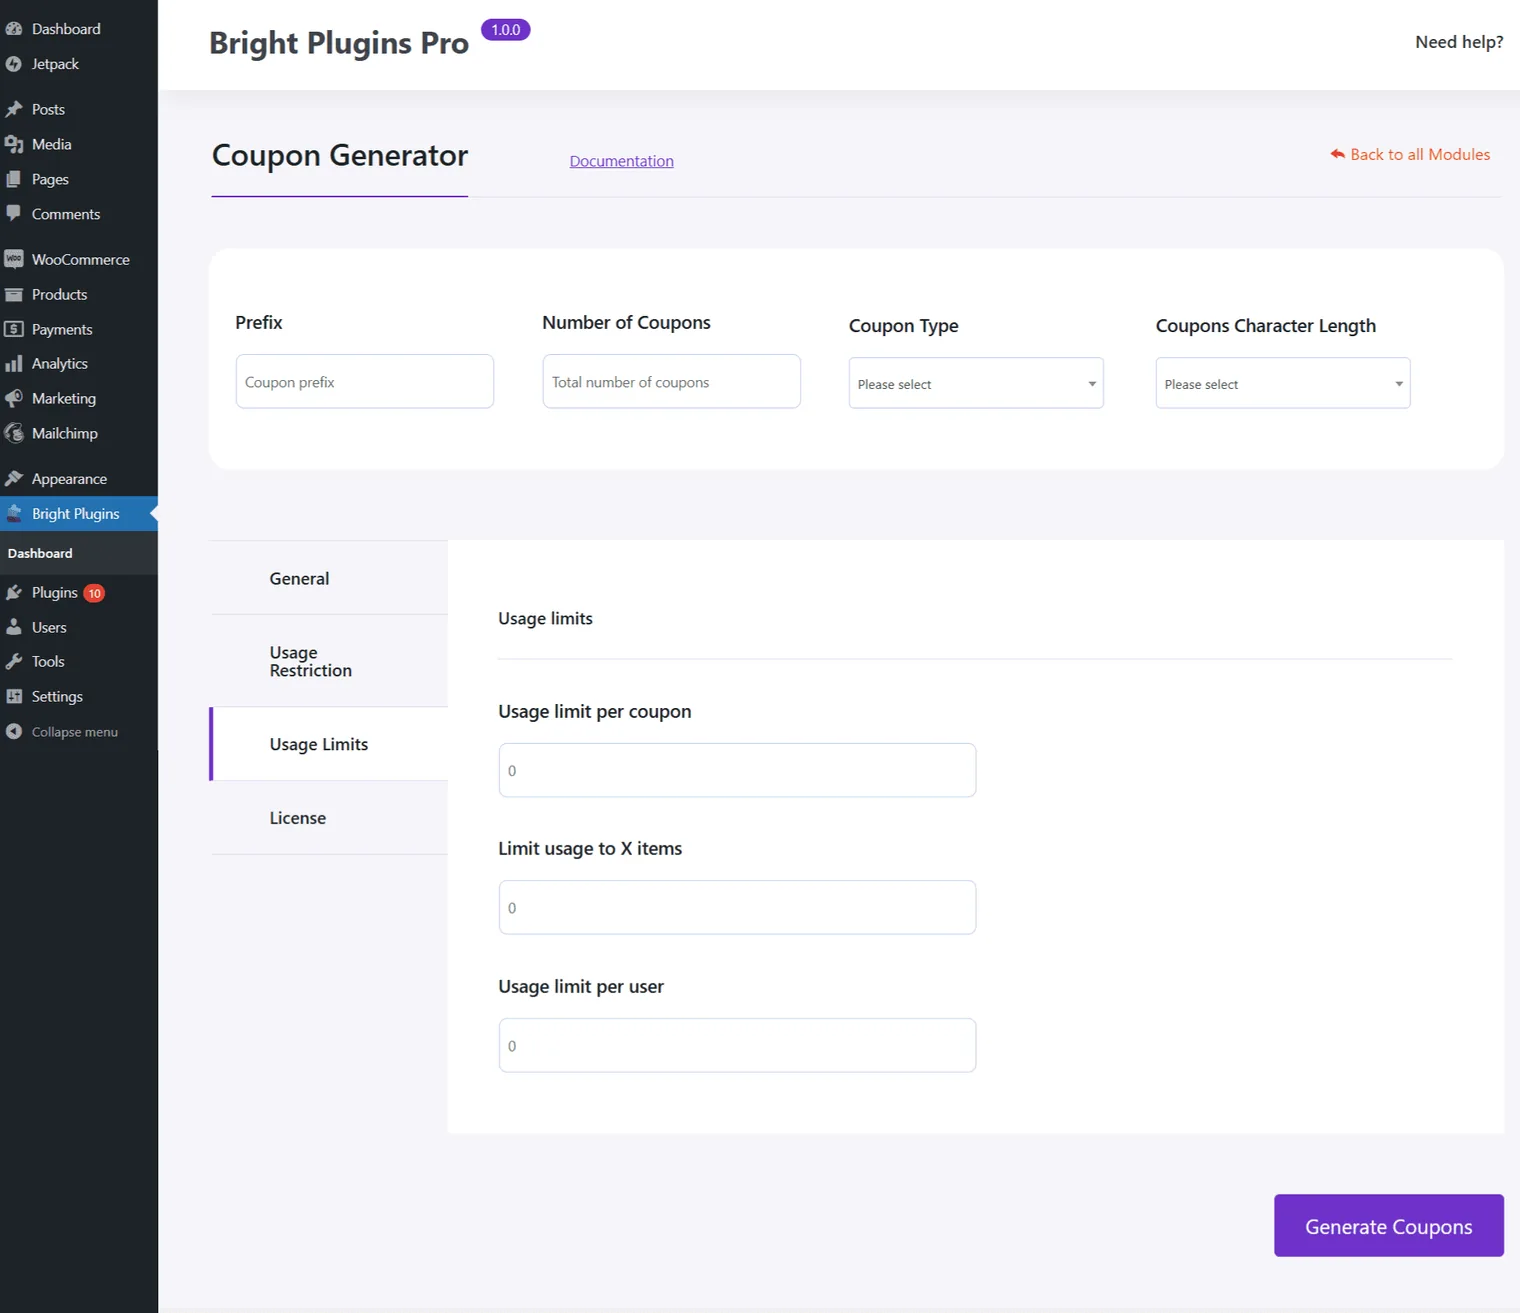
Task: Click the Analytics bar chart icon
Action: pyautogui.click(x=14, y=364)
